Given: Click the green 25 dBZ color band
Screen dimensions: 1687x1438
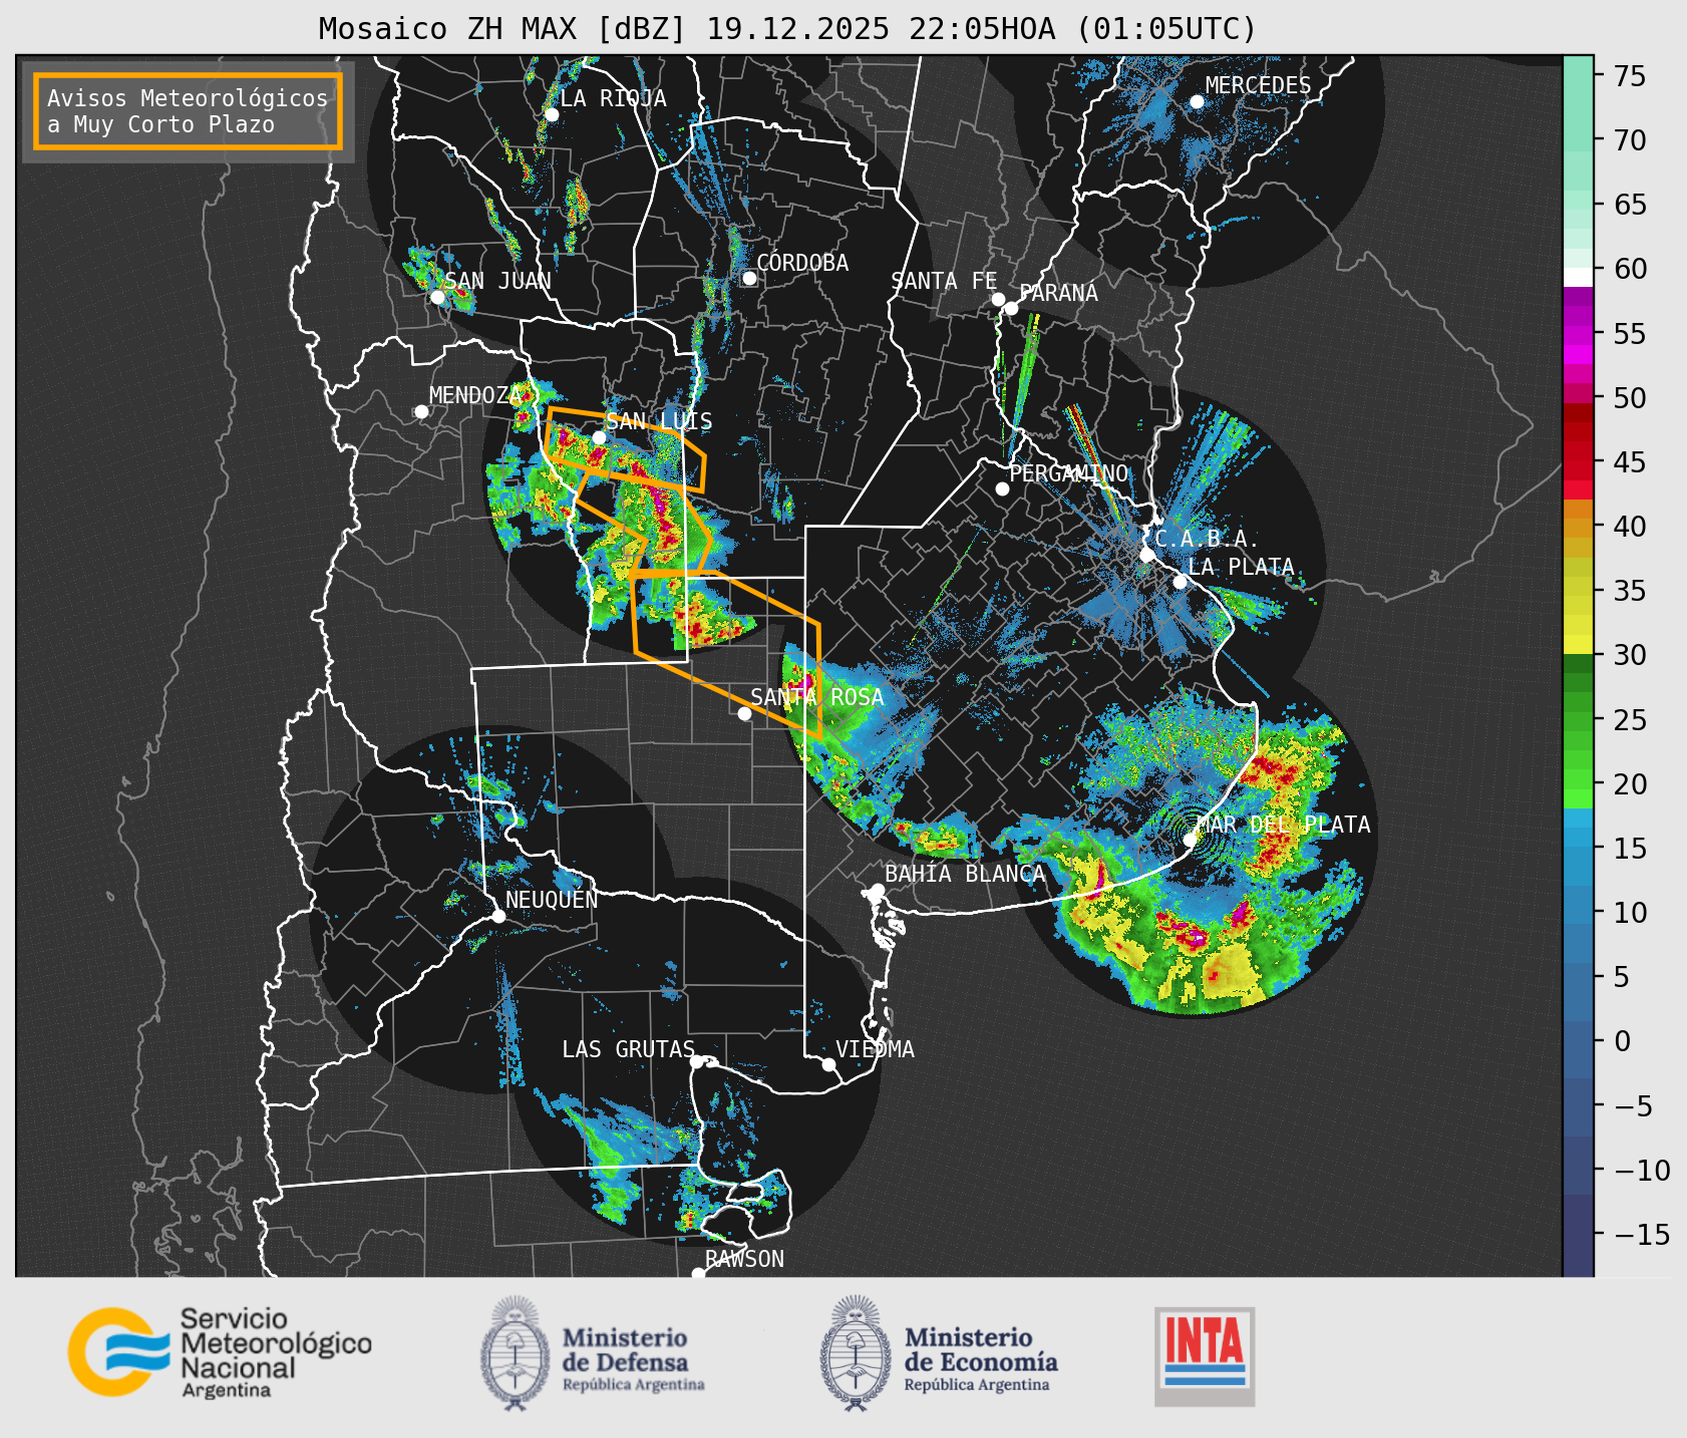Looking at the screenshot, I should click(1578, 720).
